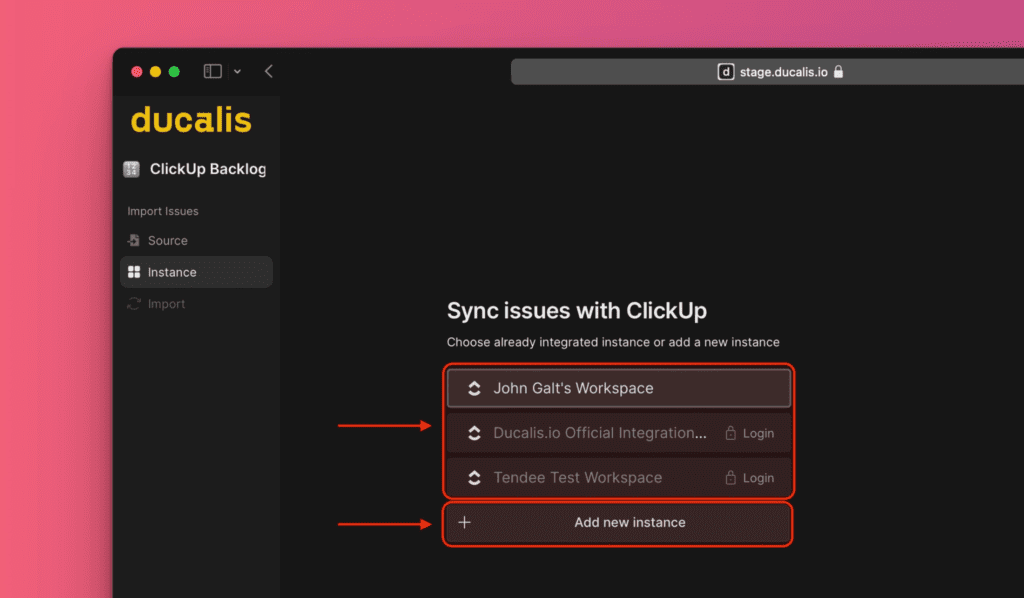This screenshot has height=598, width=1024.
Task: Click the ClickUp icon beside John Galt's Workspace
Action: coord(475,388)
